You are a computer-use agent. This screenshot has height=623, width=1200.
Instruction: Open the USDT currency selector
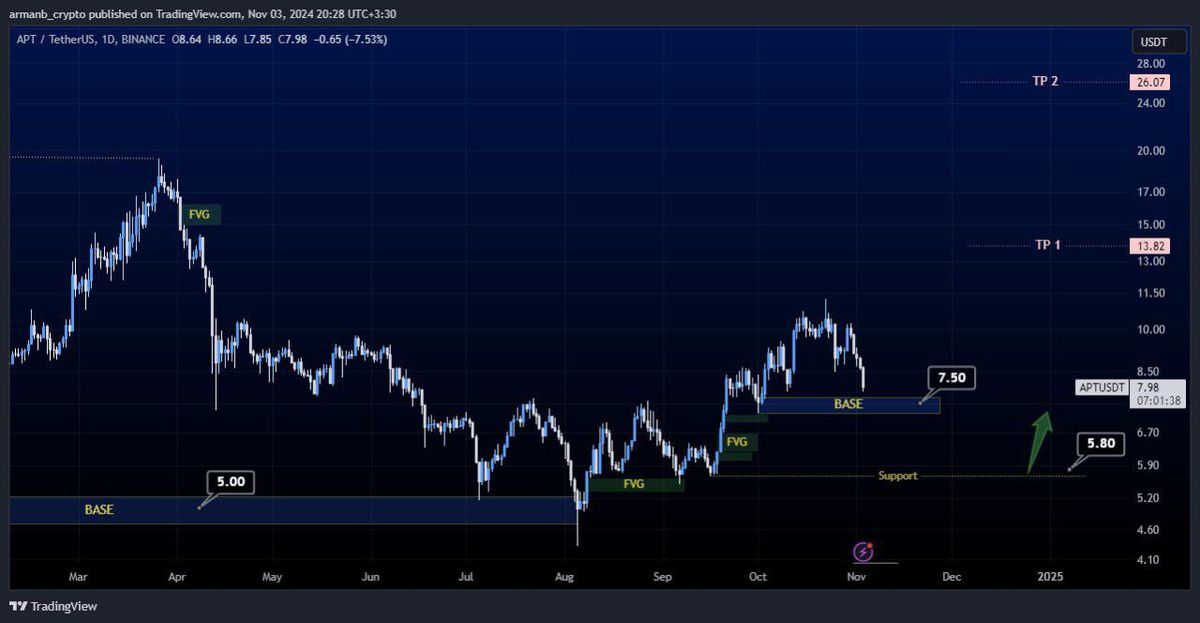(1158, 41)
